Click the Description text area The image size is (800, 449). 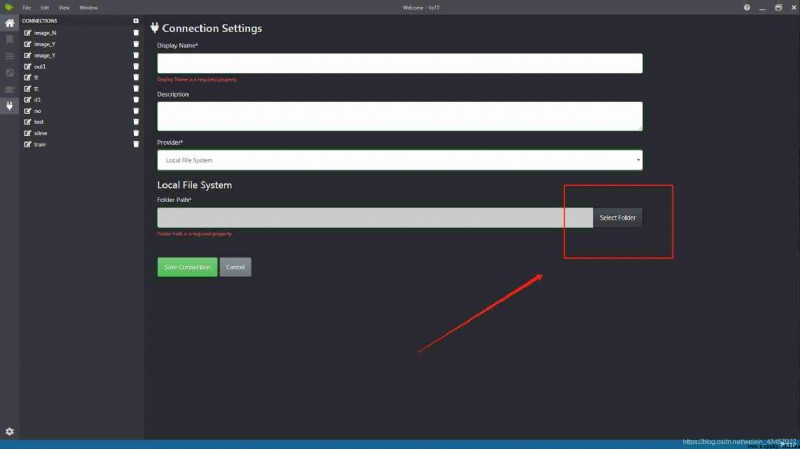[399, 116]
